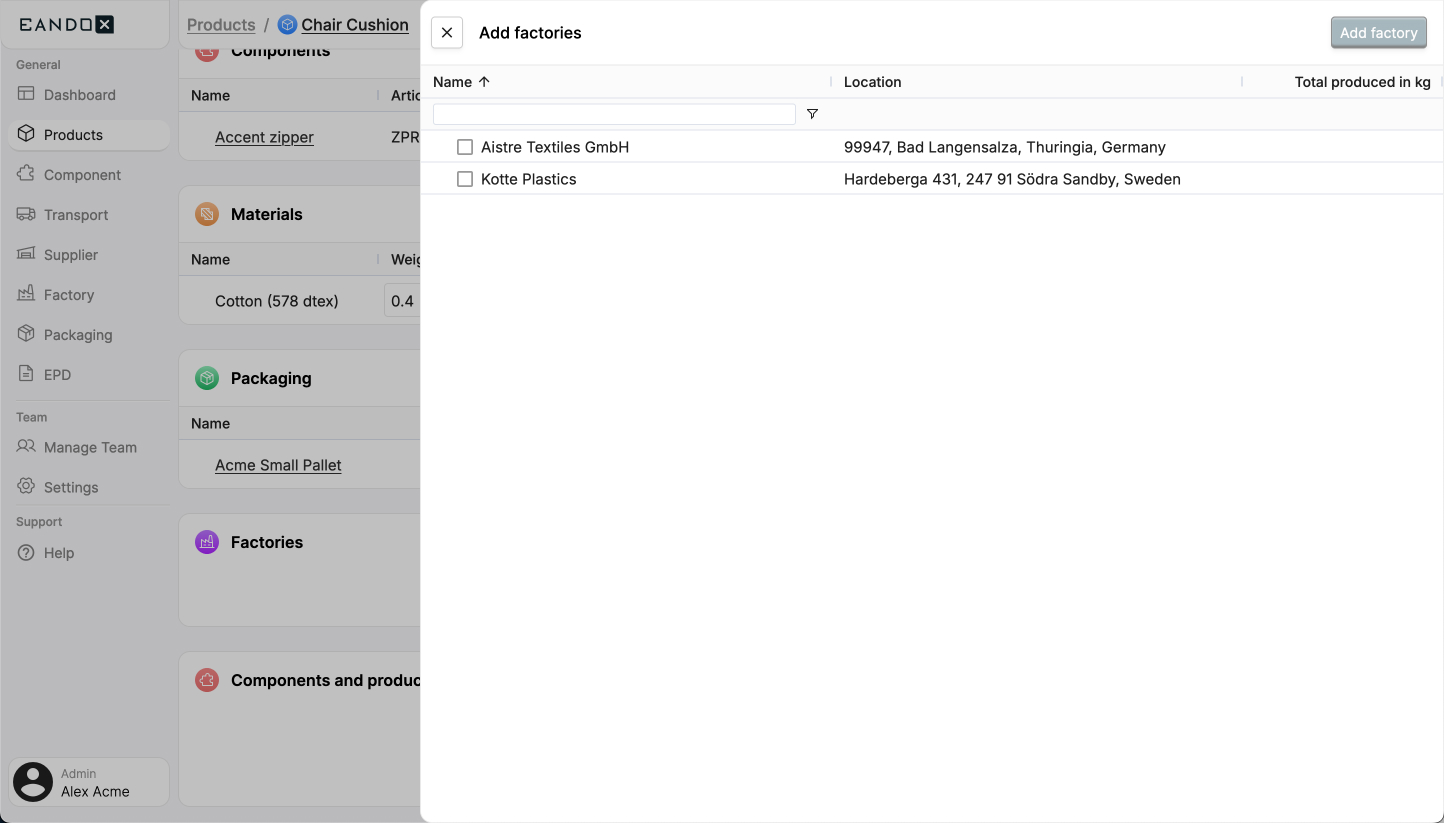Open Manage Team menu item
Image resolution: width=1444 pixels, height=823 pixels.
pyautogui.click(x=90, y=447)
